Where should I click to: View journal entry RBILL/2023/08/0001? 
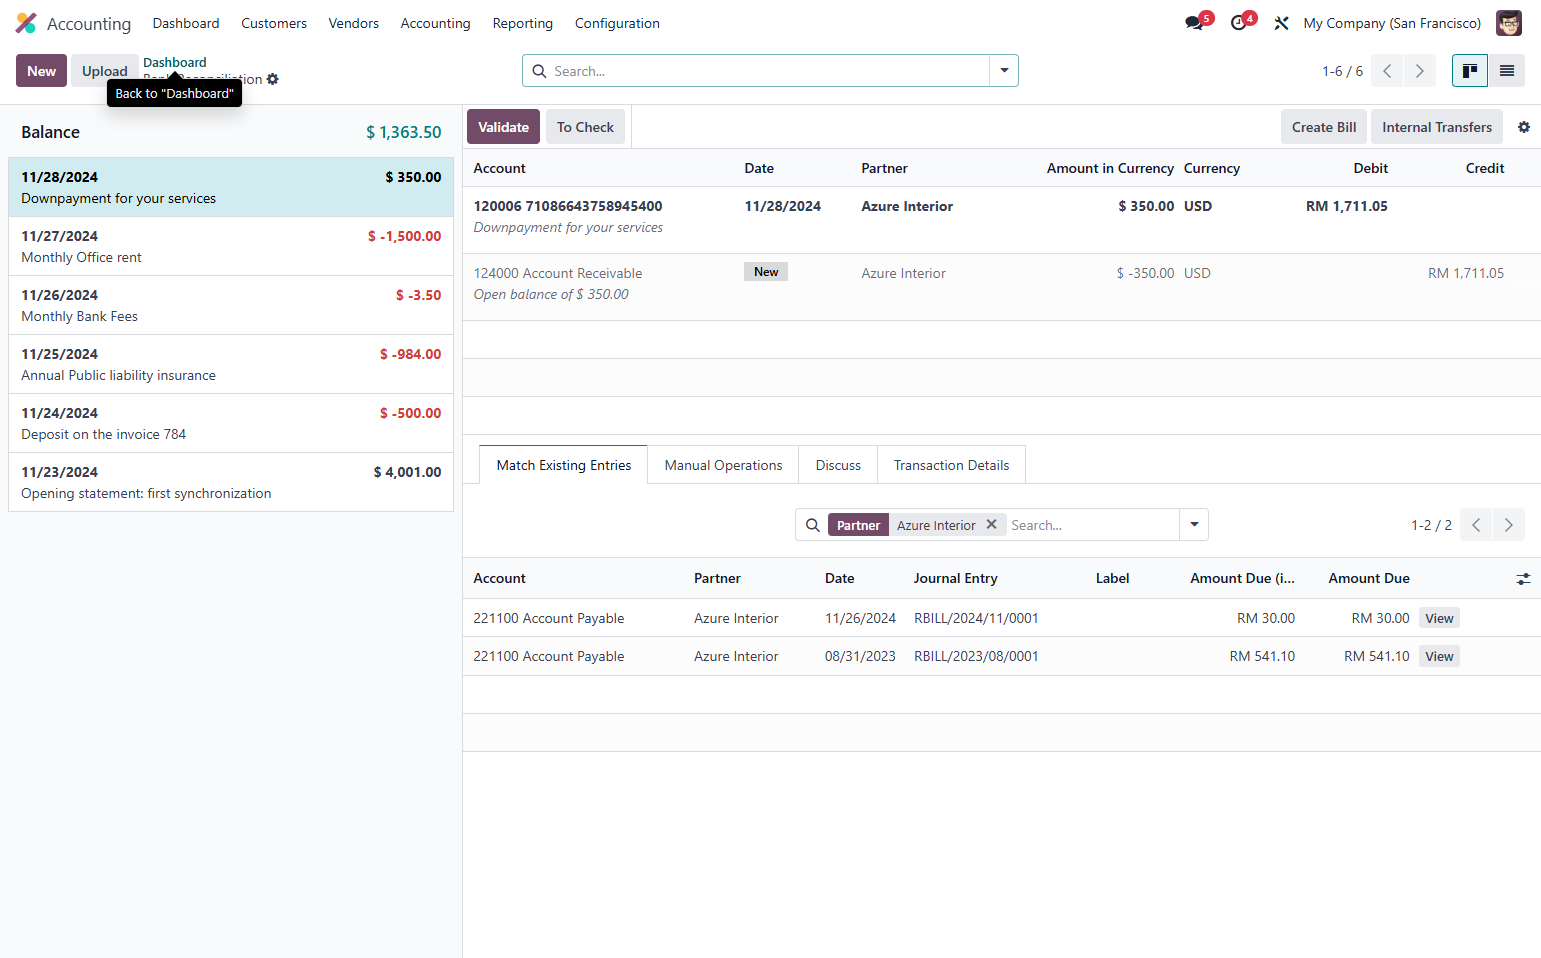(1439, 656)
